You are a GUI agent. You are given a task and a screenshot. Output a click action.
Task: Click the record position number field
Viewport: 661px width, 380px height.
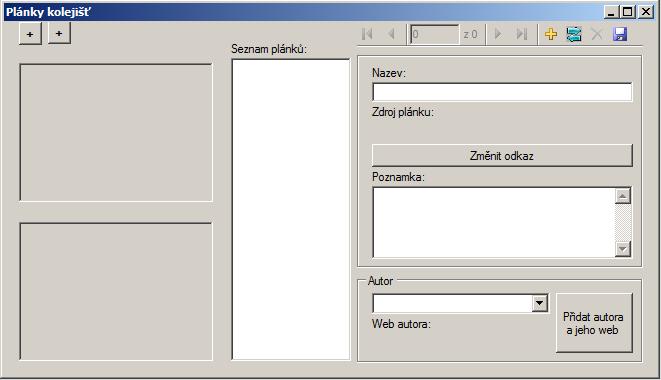pos(434,34)
